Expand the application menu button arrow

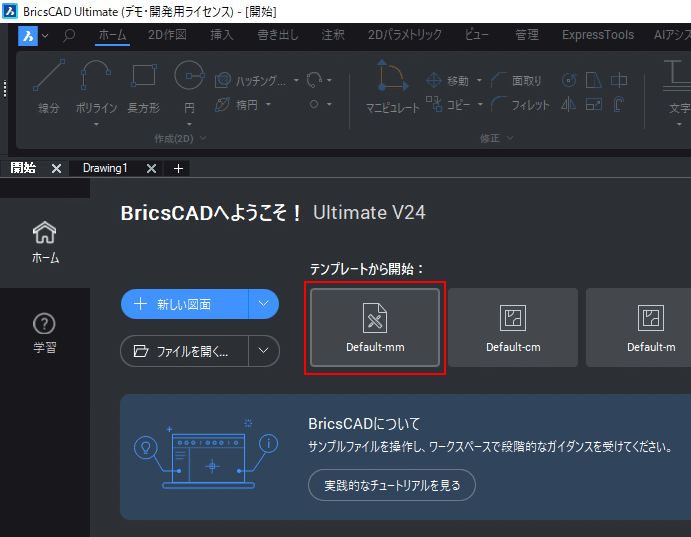click(45, 36)
